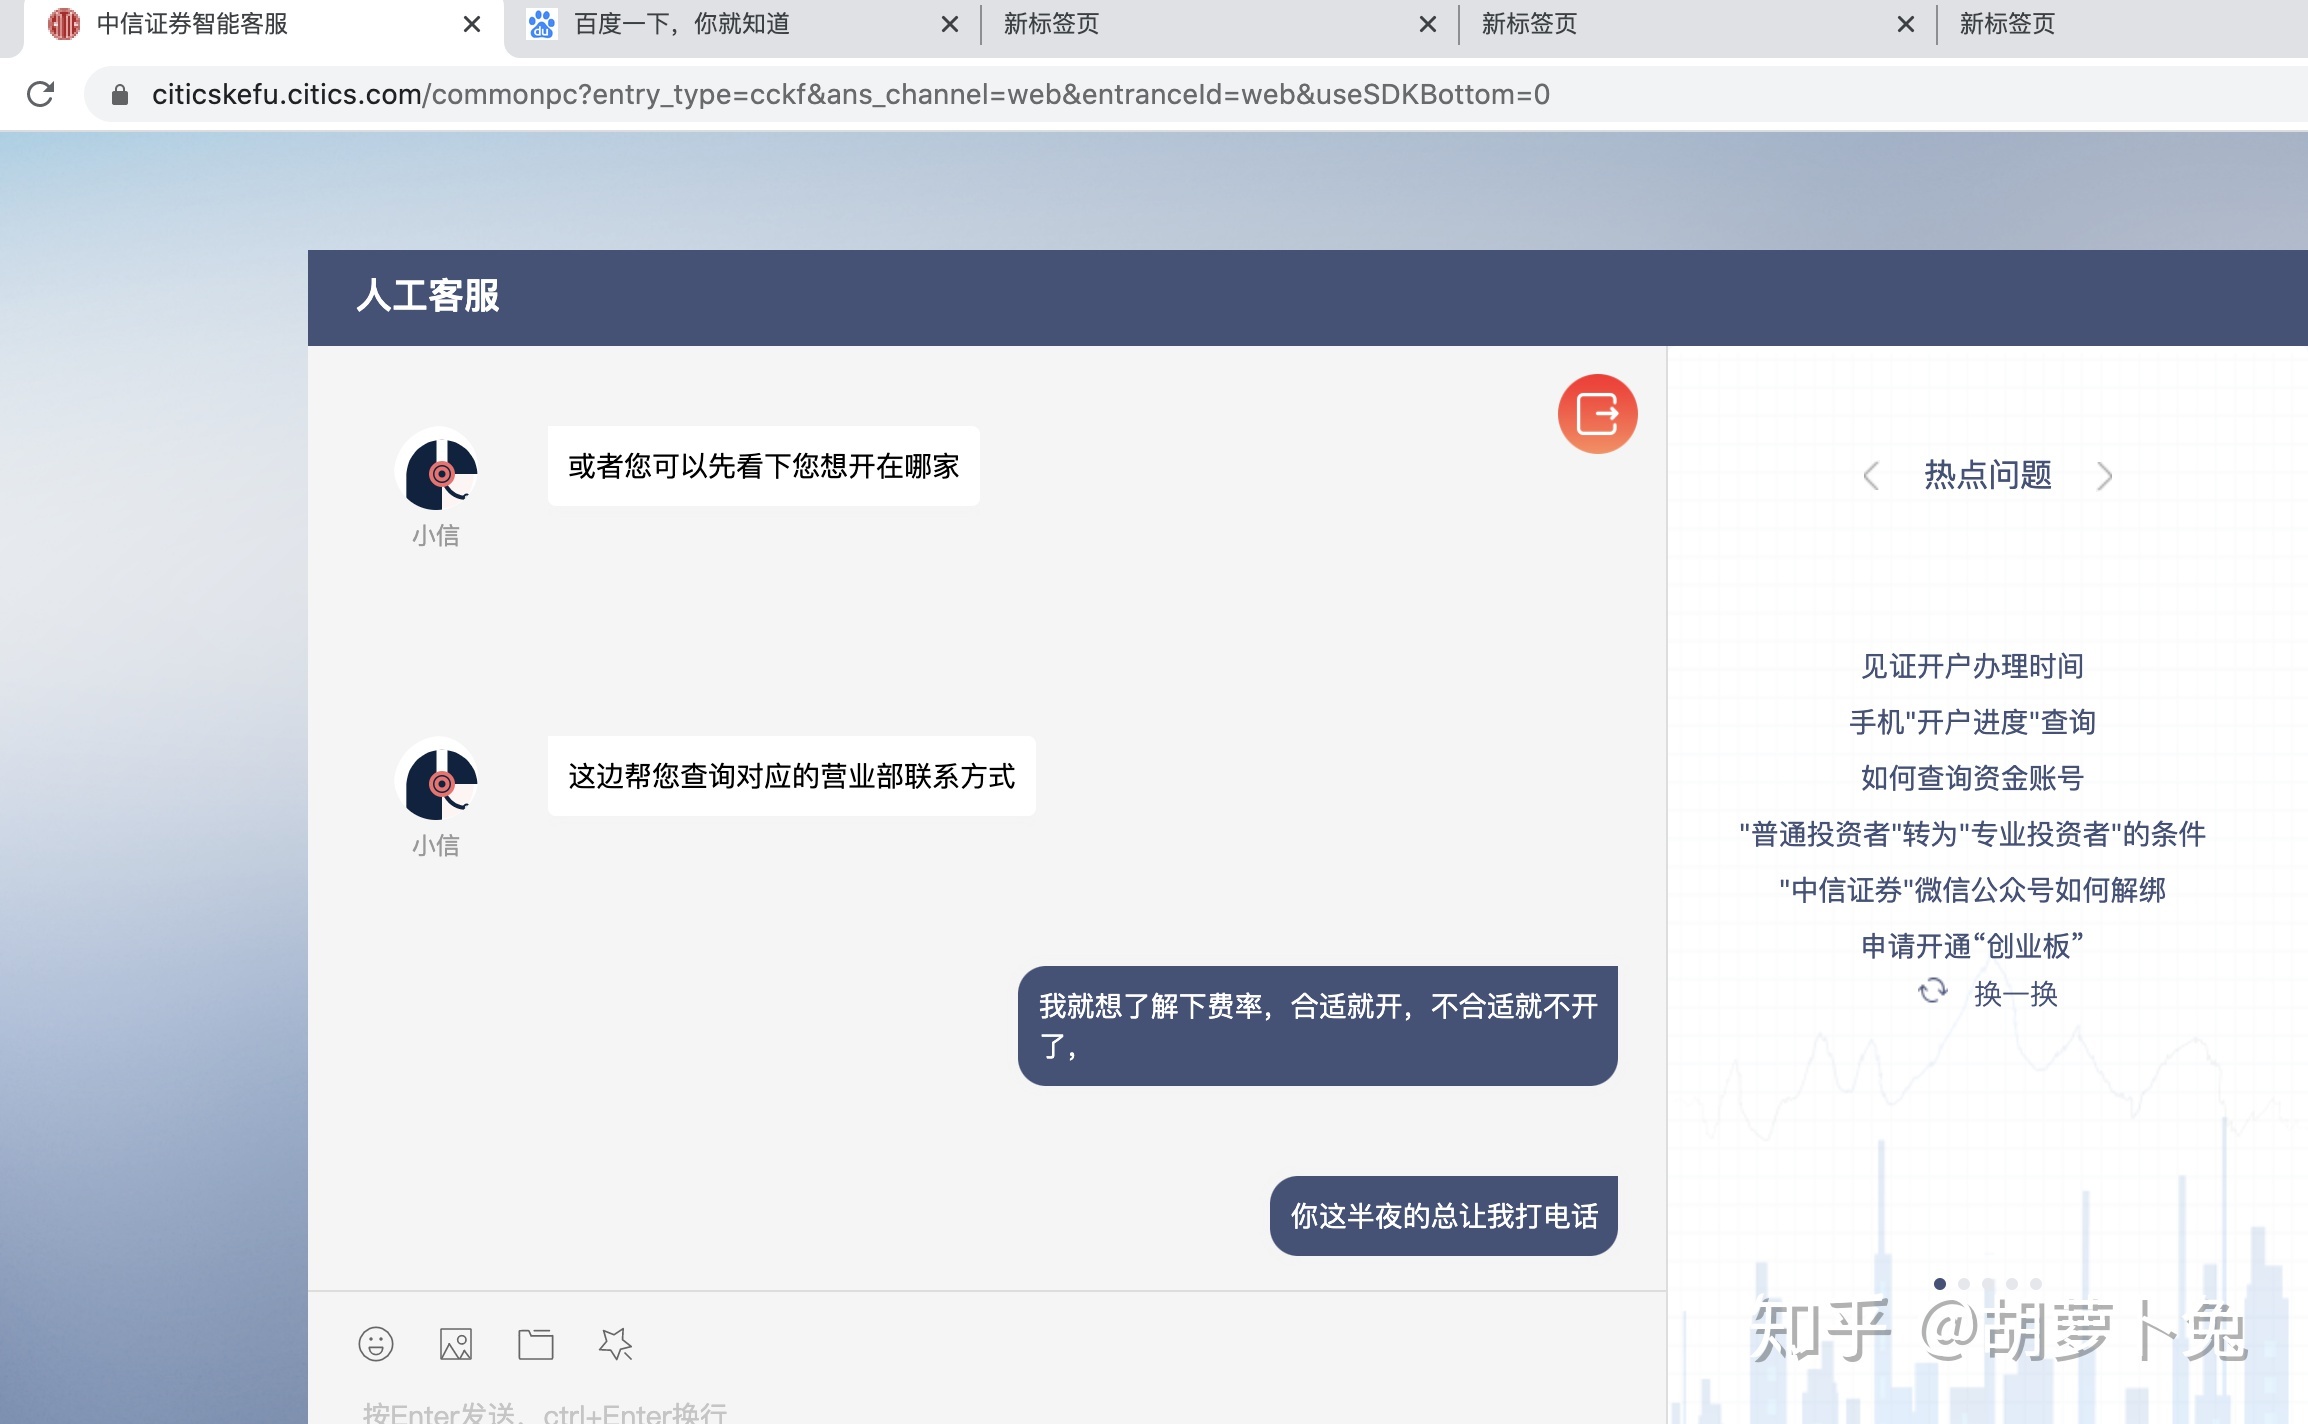Screen dimensions: 2308x1424
Task: Click 小信 name under second avatar
Action: coord(436,846)
